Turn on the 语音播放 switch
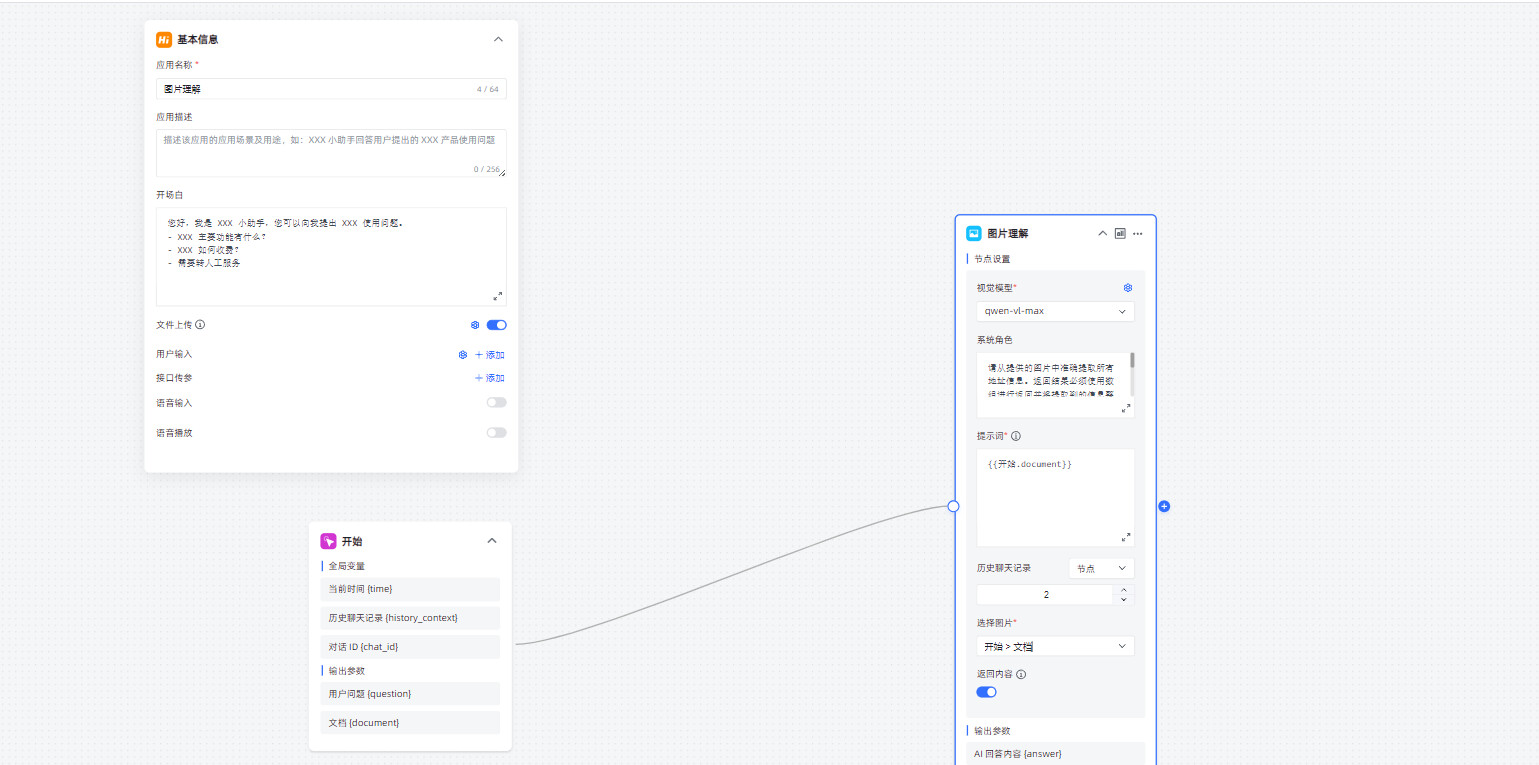The image size is (1539, 765). pyautogui.click(x=496, y=433)
